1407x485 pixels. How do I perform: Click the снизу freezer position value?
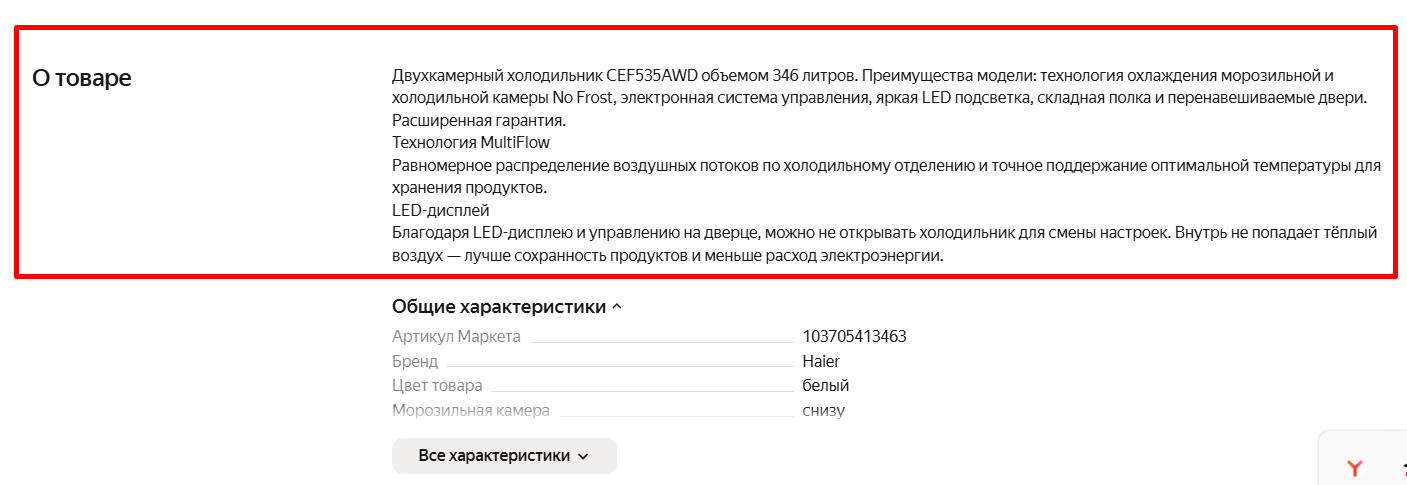[x=824, y=410]
